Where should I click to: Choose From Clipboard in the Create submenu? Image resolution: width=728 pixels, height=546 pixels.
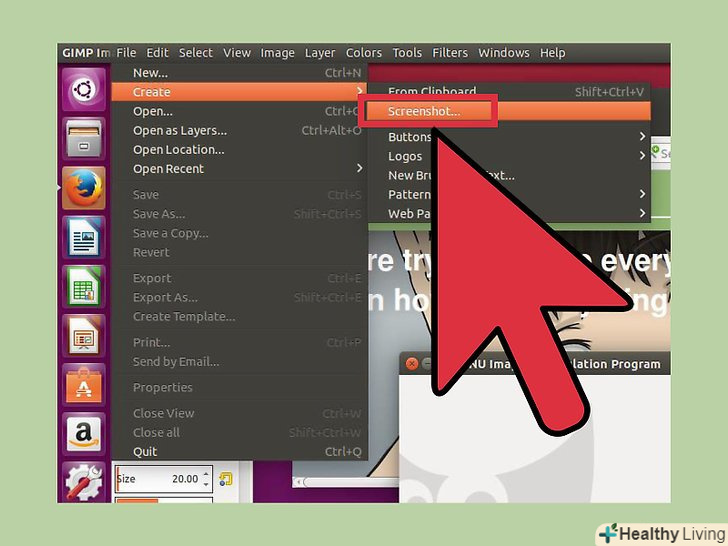pos(509,91)
